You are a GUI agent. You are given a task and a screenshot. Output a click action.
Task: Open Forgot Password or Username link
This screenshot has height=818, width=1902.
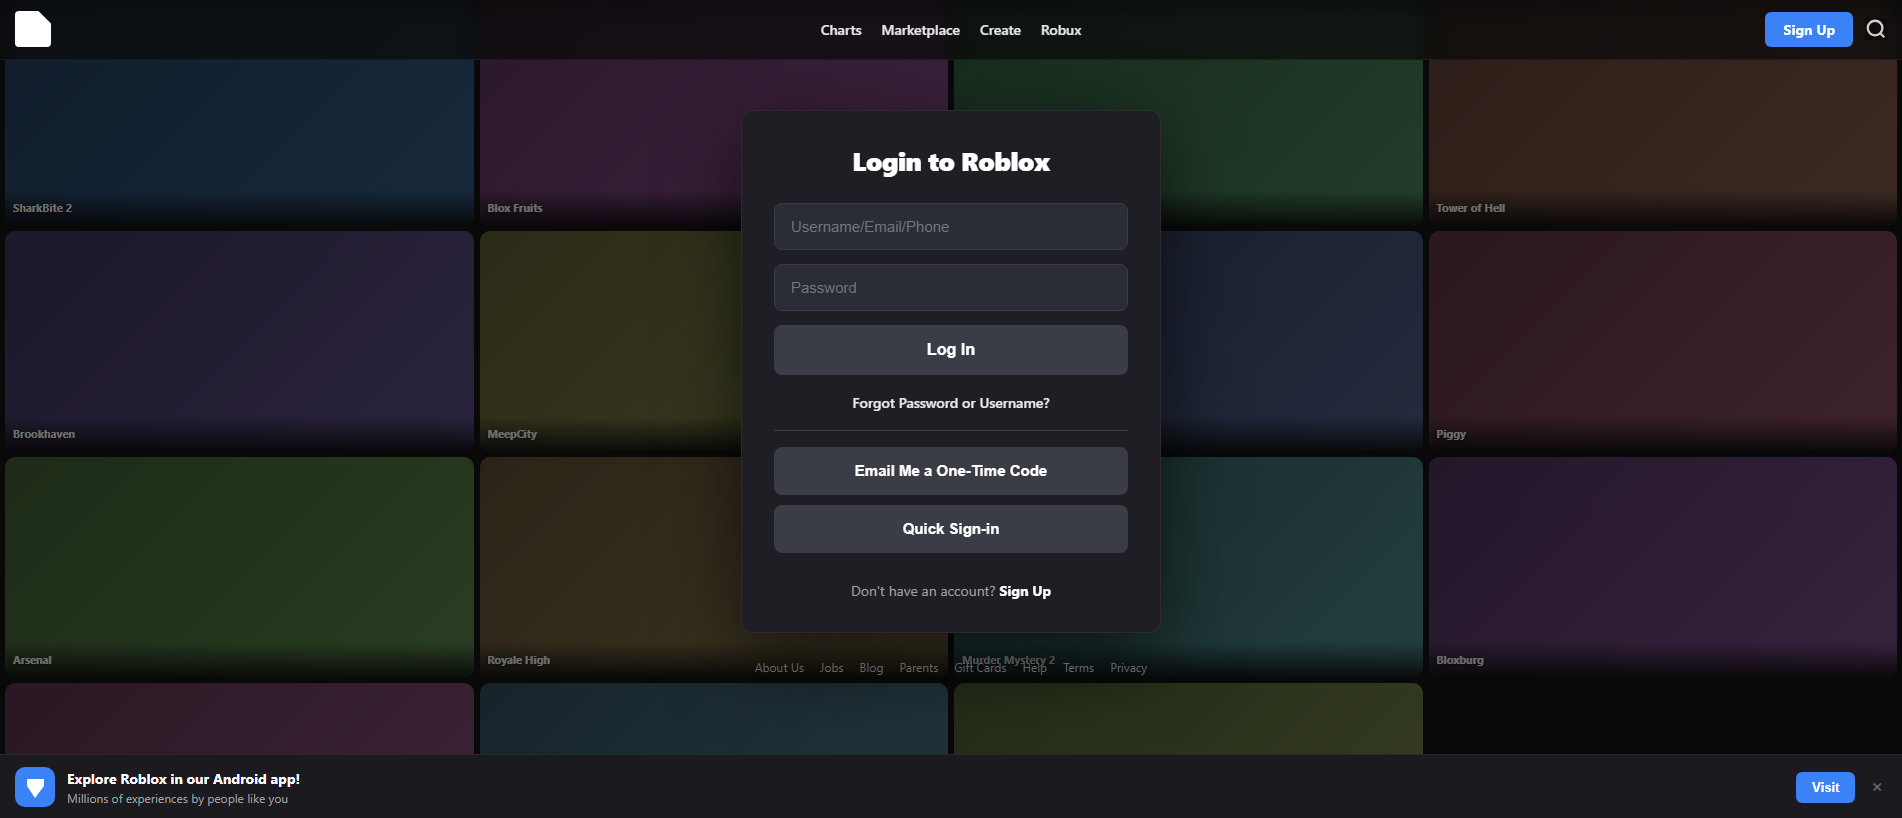(x=950, y=403)
